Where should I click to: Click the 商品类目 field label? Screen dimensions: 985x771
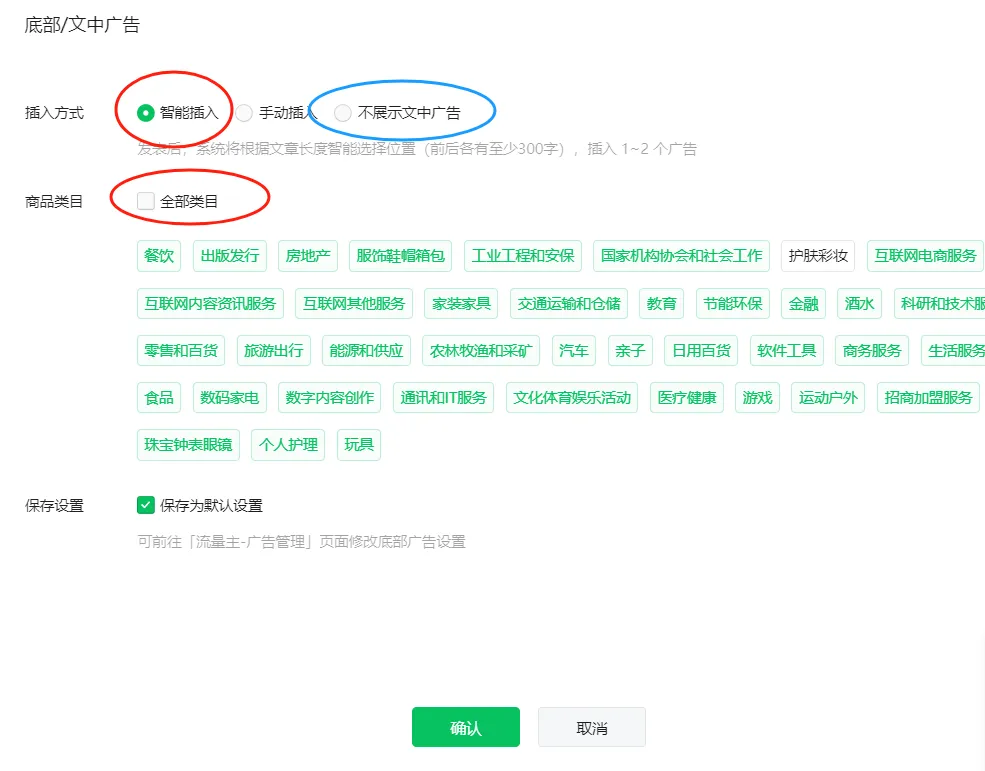54,202
